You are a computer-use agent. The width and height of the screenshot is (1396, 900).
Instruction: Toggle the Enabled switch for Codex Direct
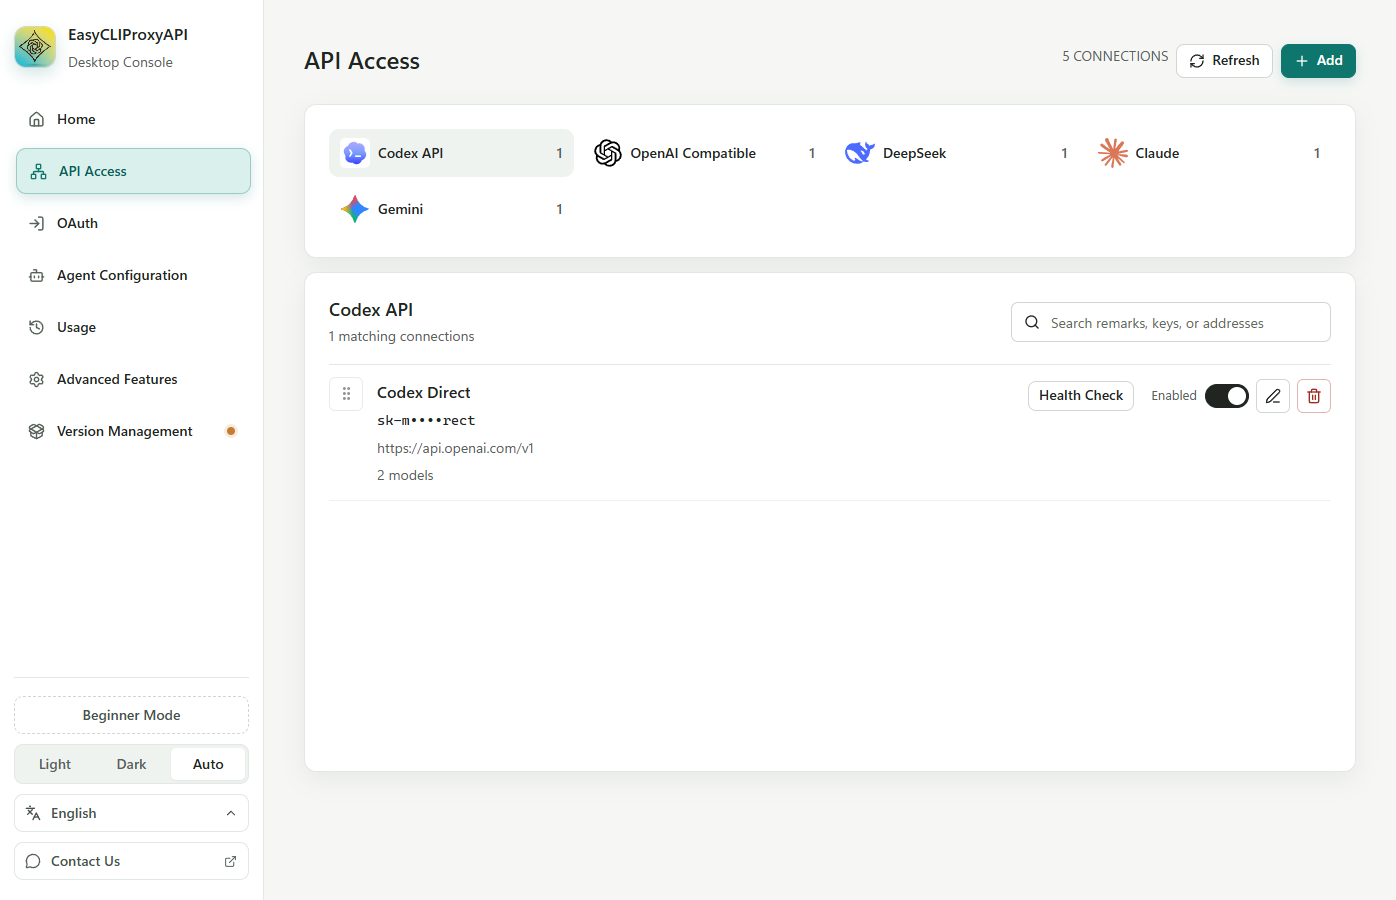point(1227,396)
